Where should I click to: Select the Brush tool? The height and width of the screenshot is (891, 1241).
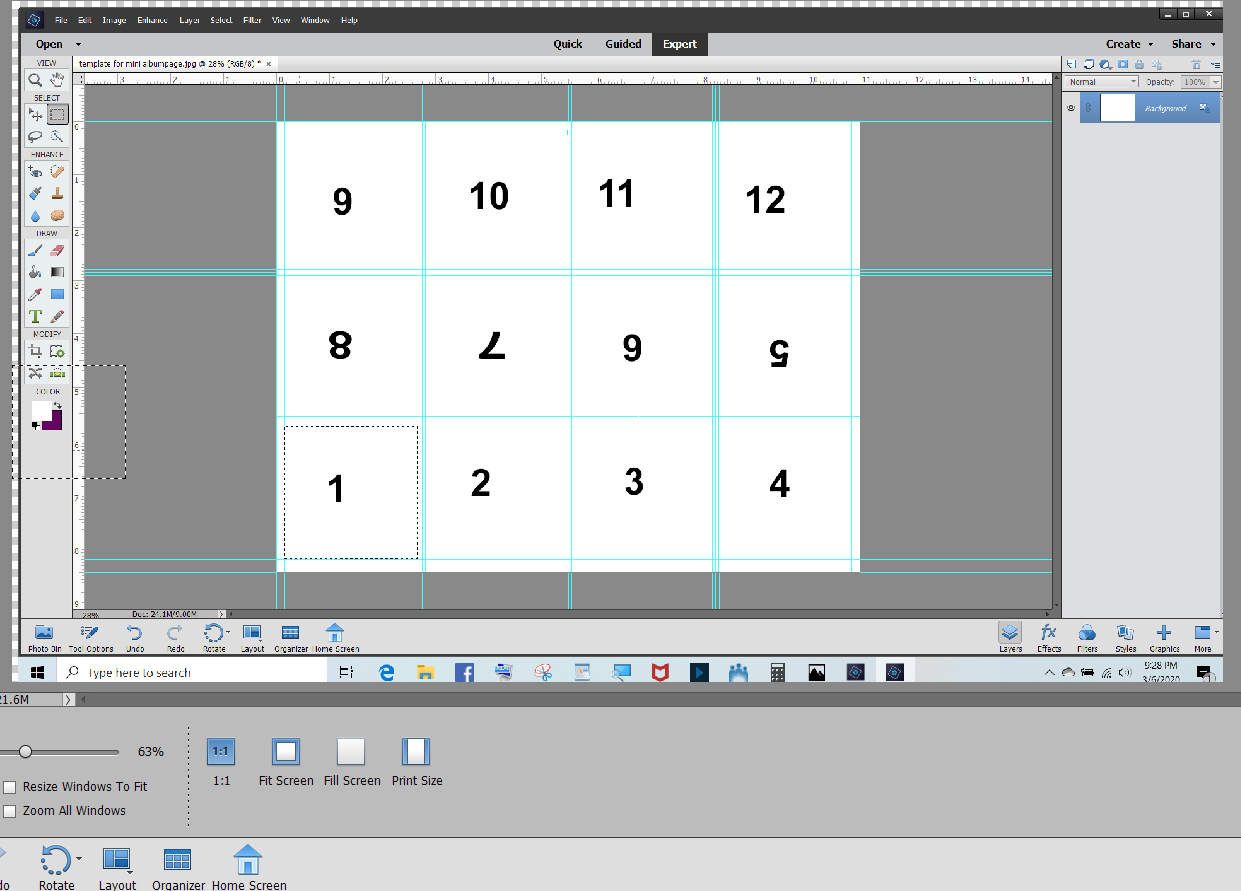35,250
